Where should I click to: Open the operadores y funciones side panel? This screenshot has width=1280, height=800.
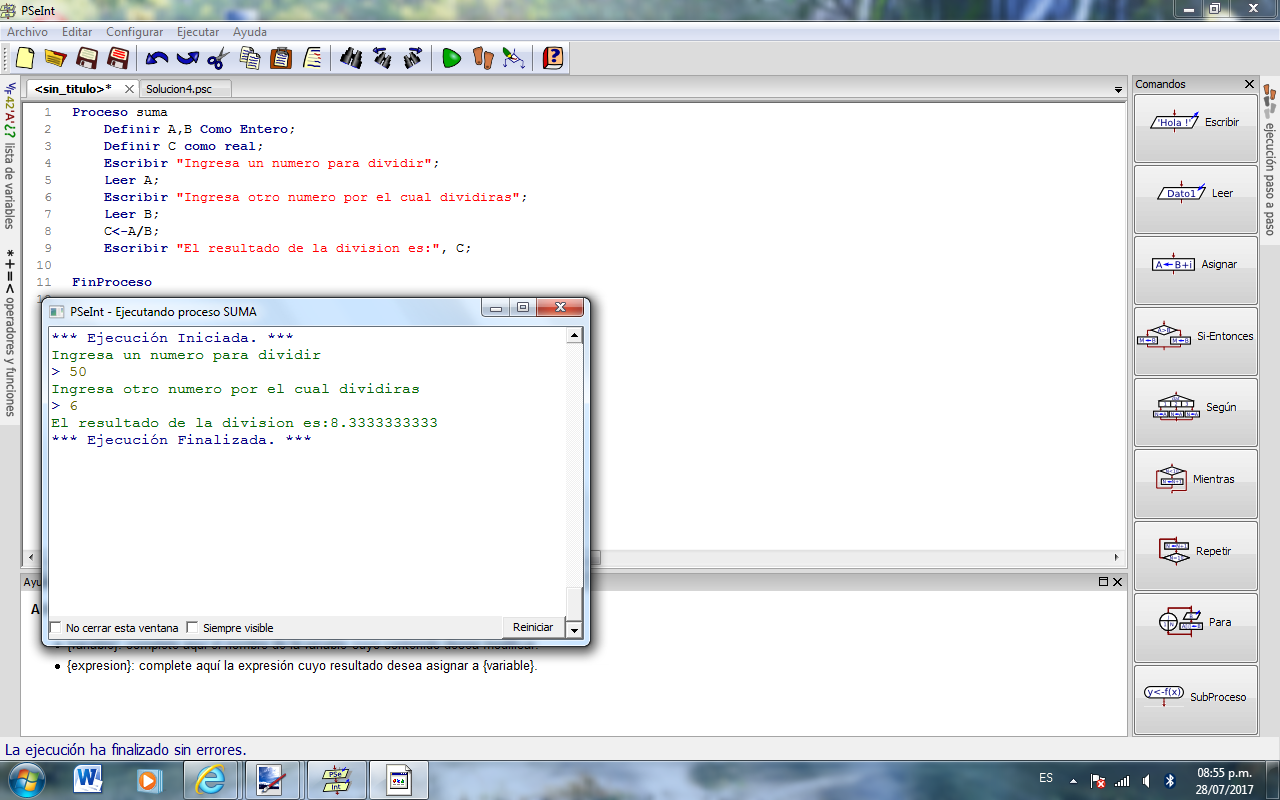tap(9, 331)
